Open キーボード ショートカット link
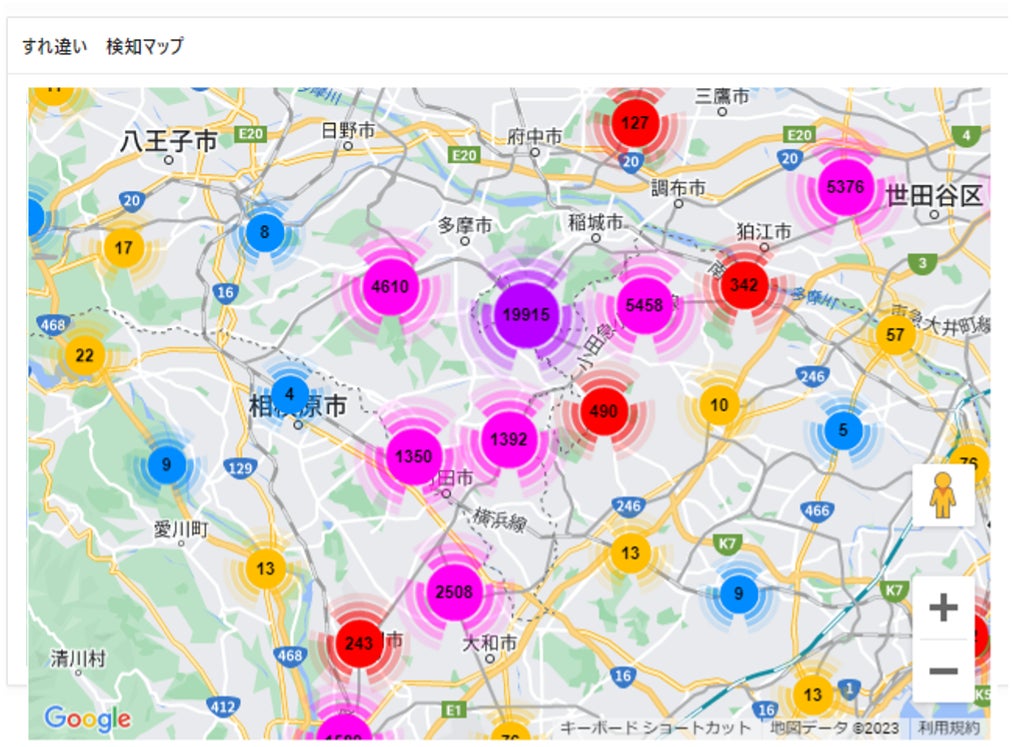This screenshot has height=747, width=1012. [x=655, y=728]
